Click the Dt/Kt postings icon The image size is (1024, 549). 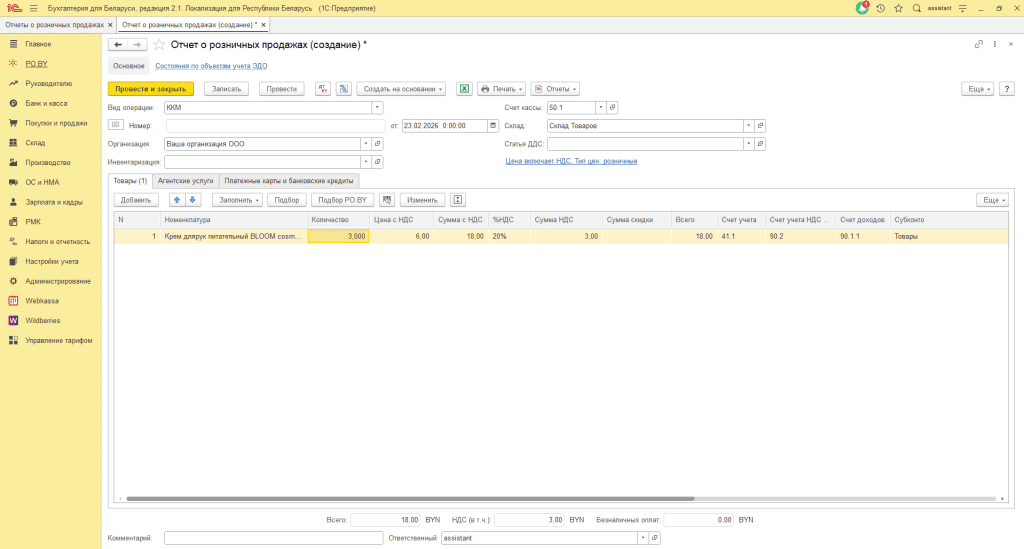[x=323, y=89]
